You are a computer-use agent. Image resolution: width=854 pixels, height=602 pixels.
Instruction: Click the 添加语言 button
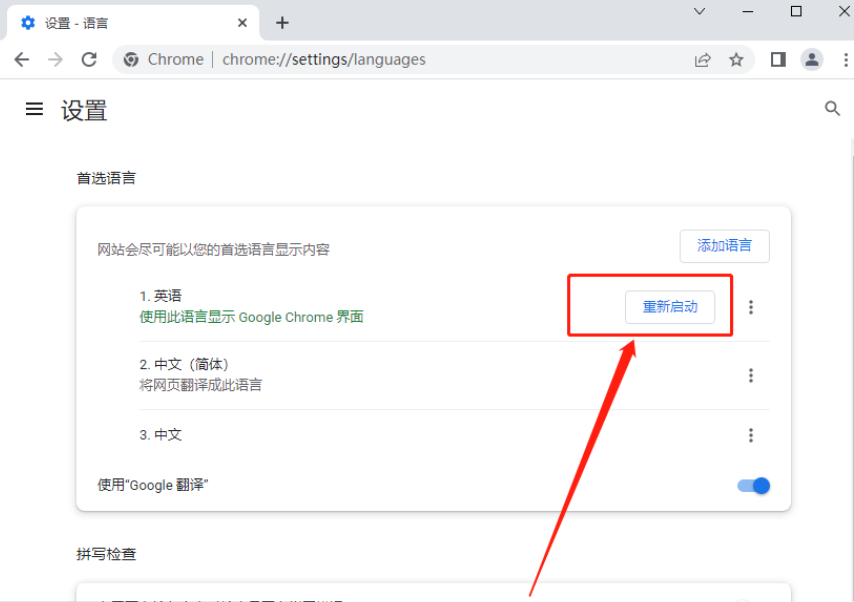(724, 246)
